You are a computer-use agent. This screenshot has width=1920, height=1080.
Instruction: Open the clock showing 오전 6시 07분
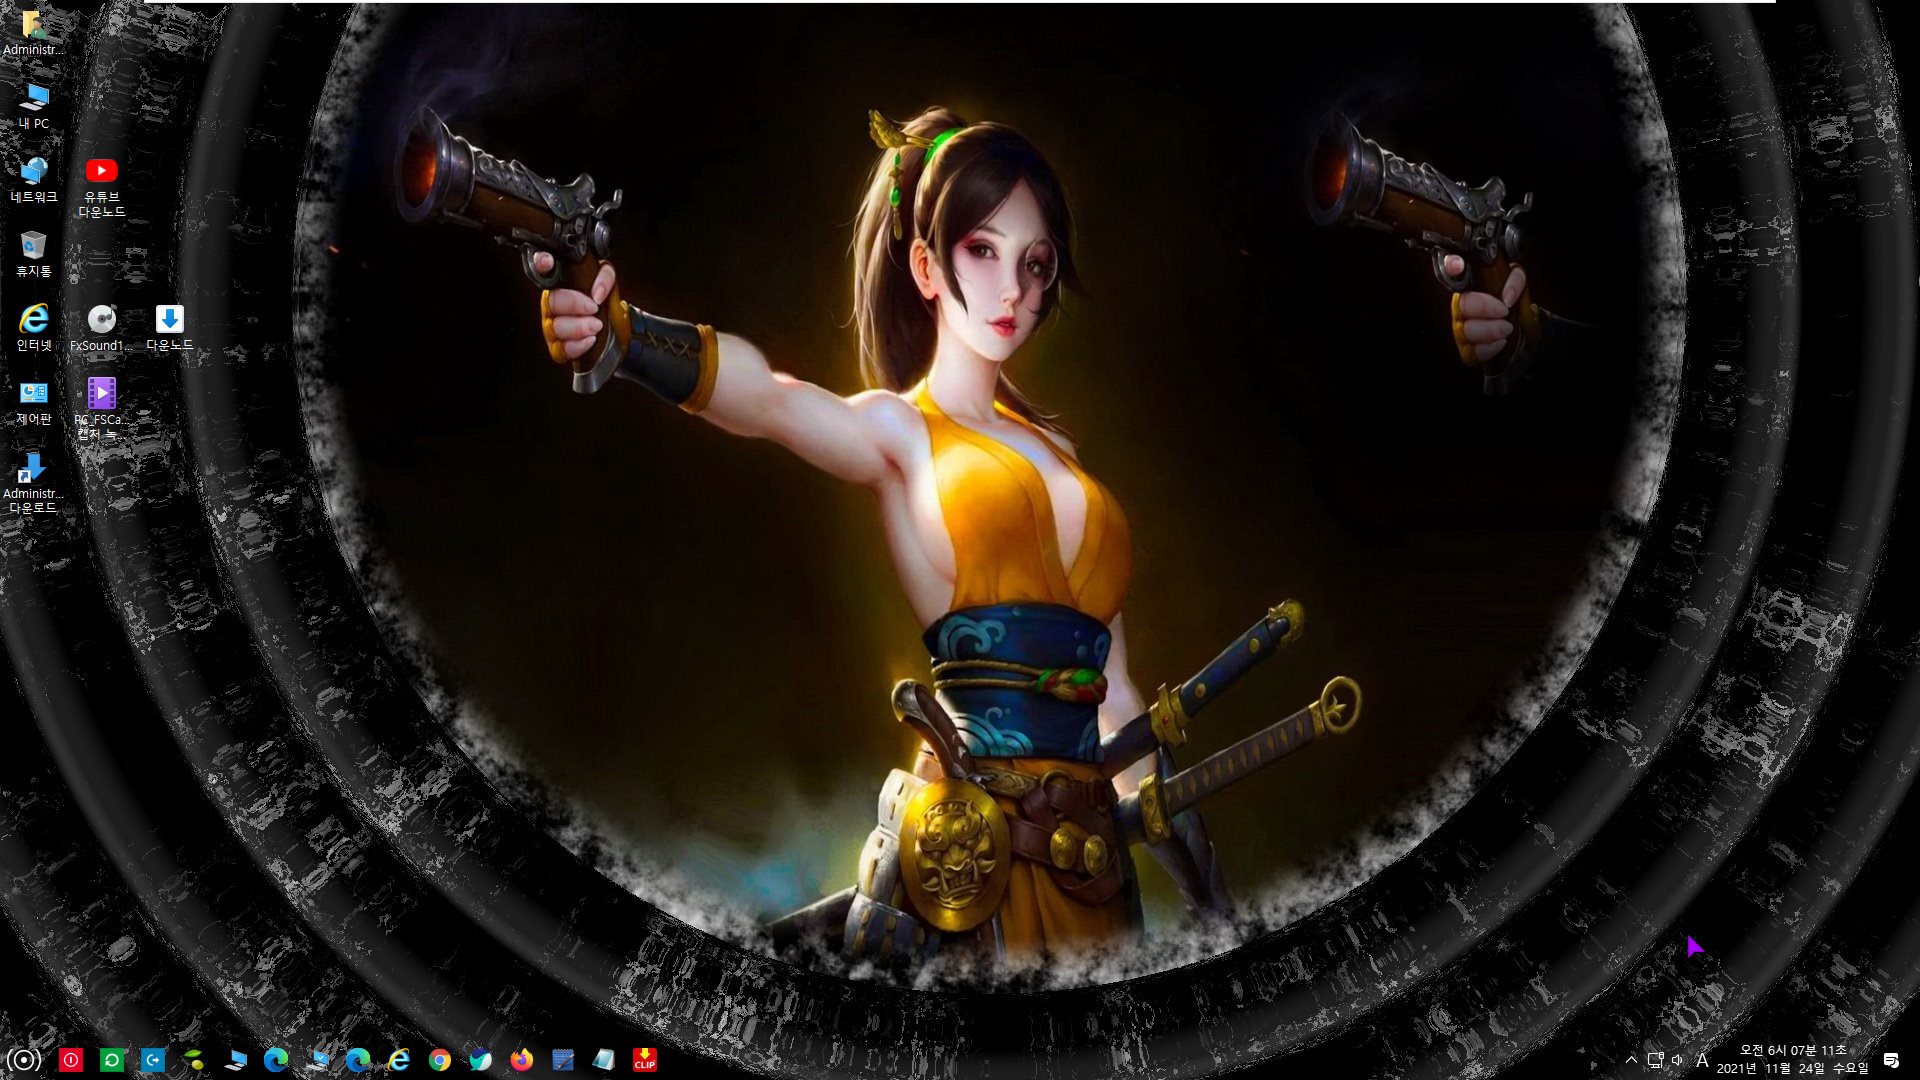point(1792,1059)
